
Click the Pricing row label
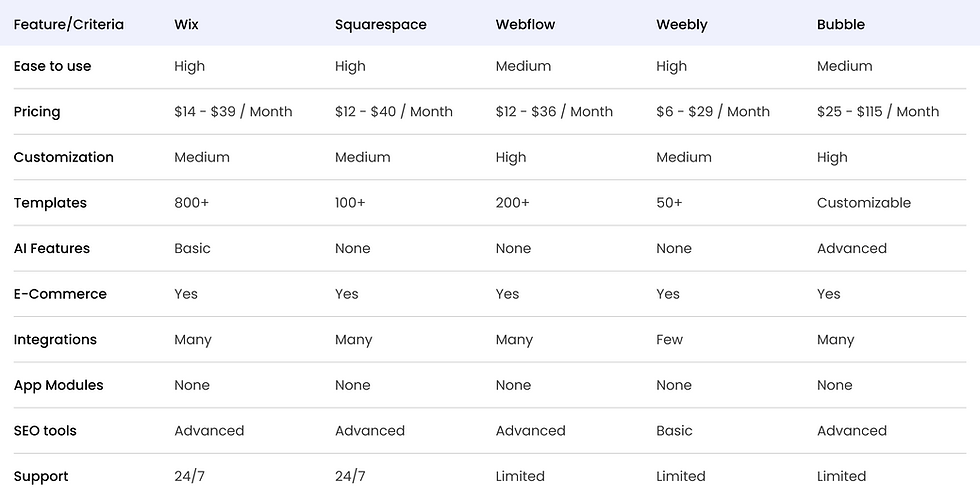pyautogui.click(x=37, y=112)
